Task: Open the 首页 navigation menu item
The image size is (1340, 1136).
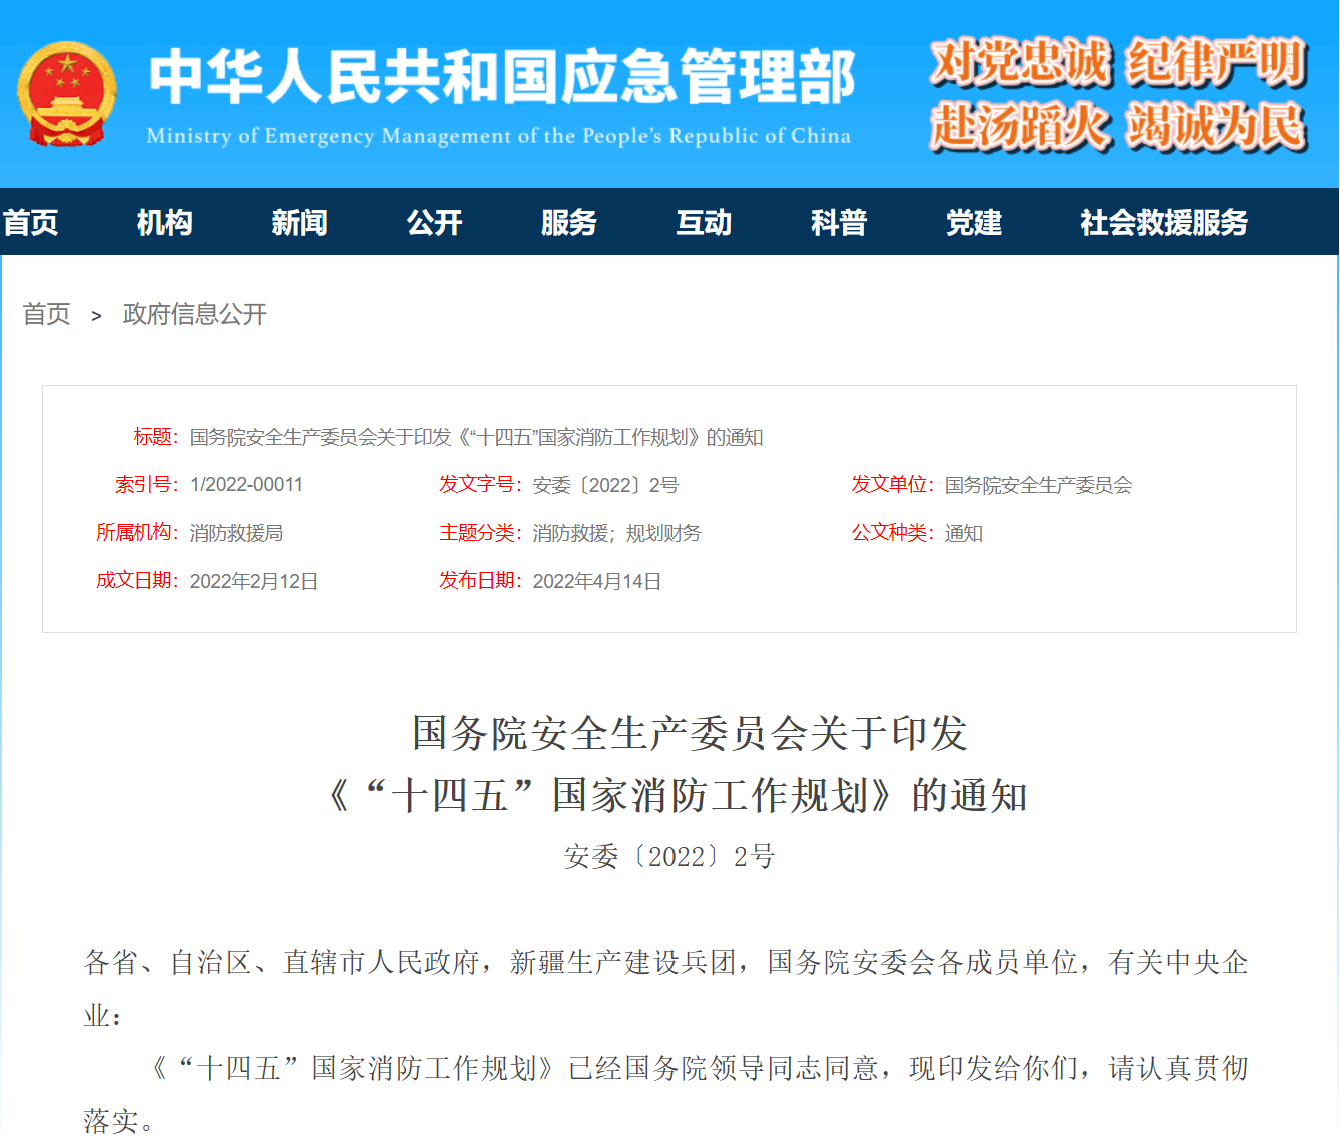Action: point(30,222)
